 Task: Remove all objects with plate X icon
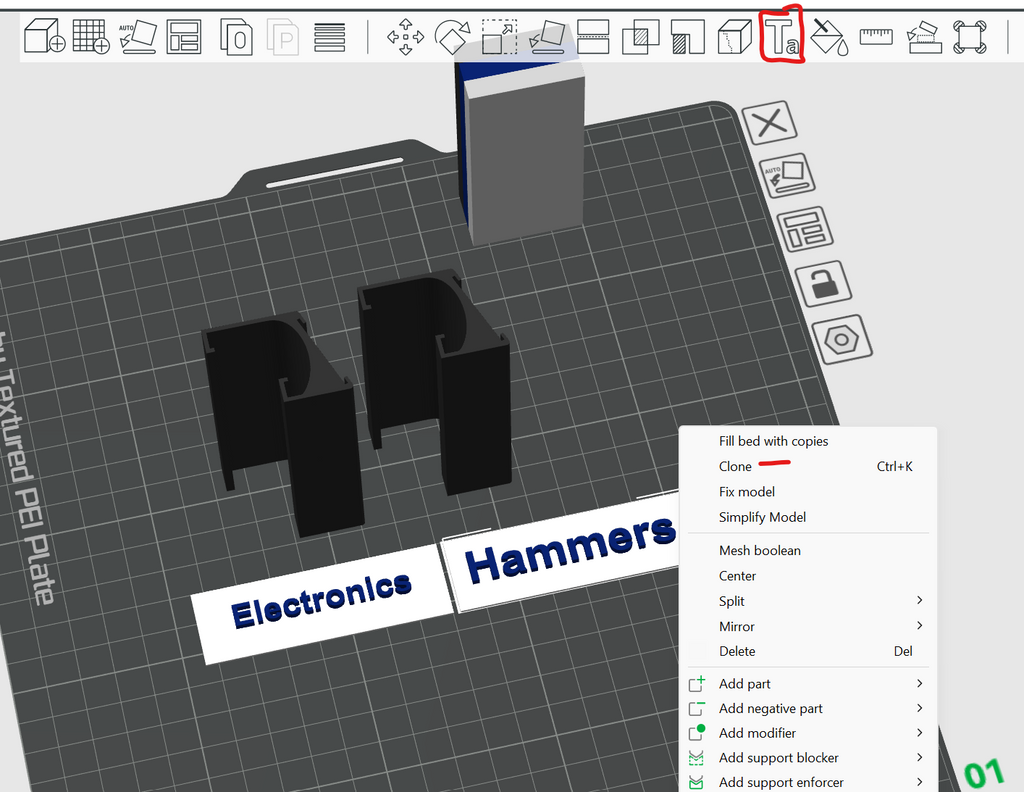(770, 122)
